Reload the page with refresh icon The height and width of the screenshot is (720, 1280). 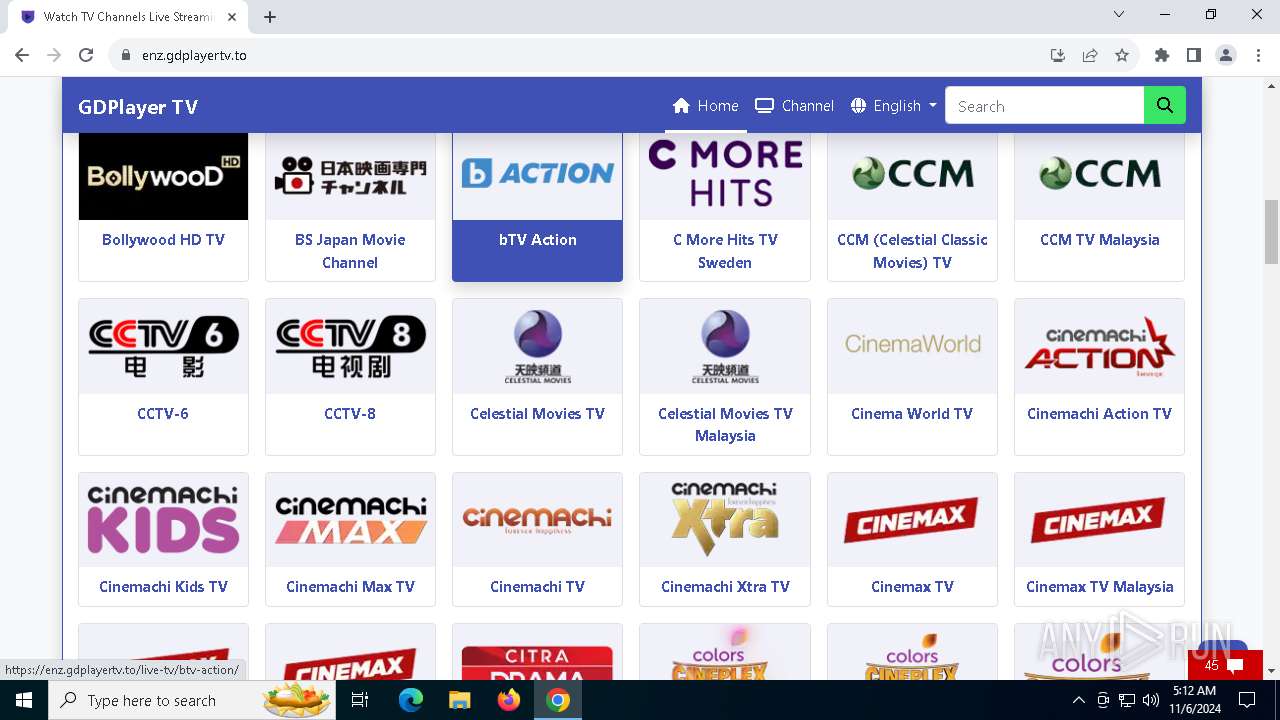coord(86,55)
